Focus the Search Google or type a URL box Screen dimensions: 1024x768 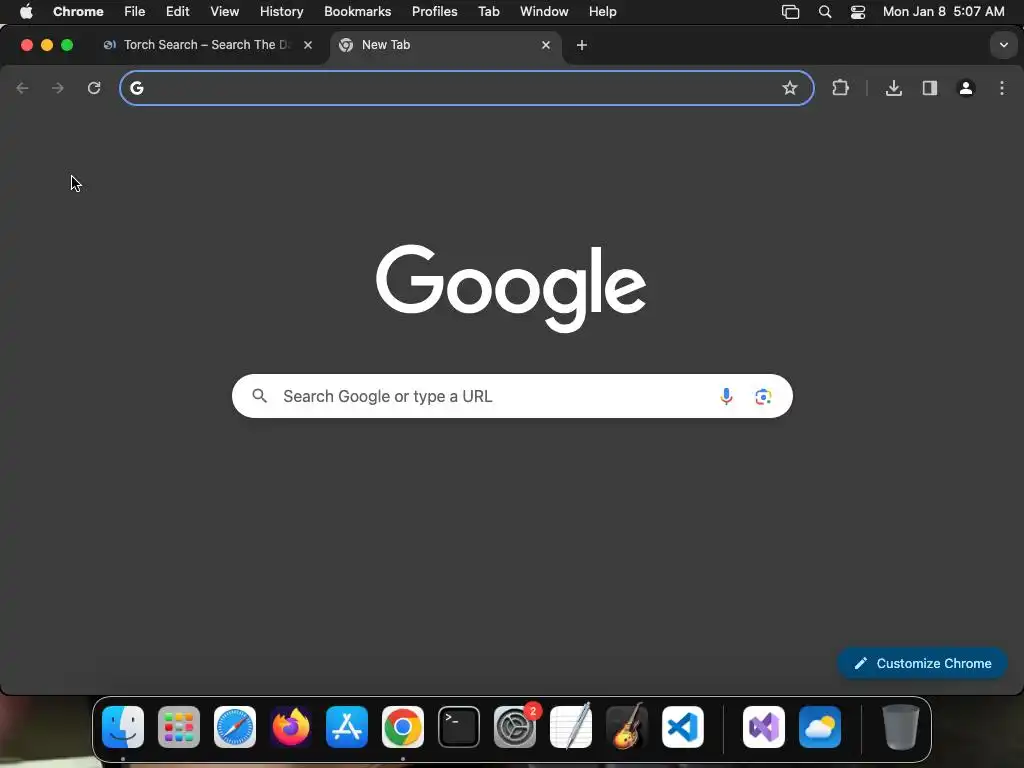(512, 396)
